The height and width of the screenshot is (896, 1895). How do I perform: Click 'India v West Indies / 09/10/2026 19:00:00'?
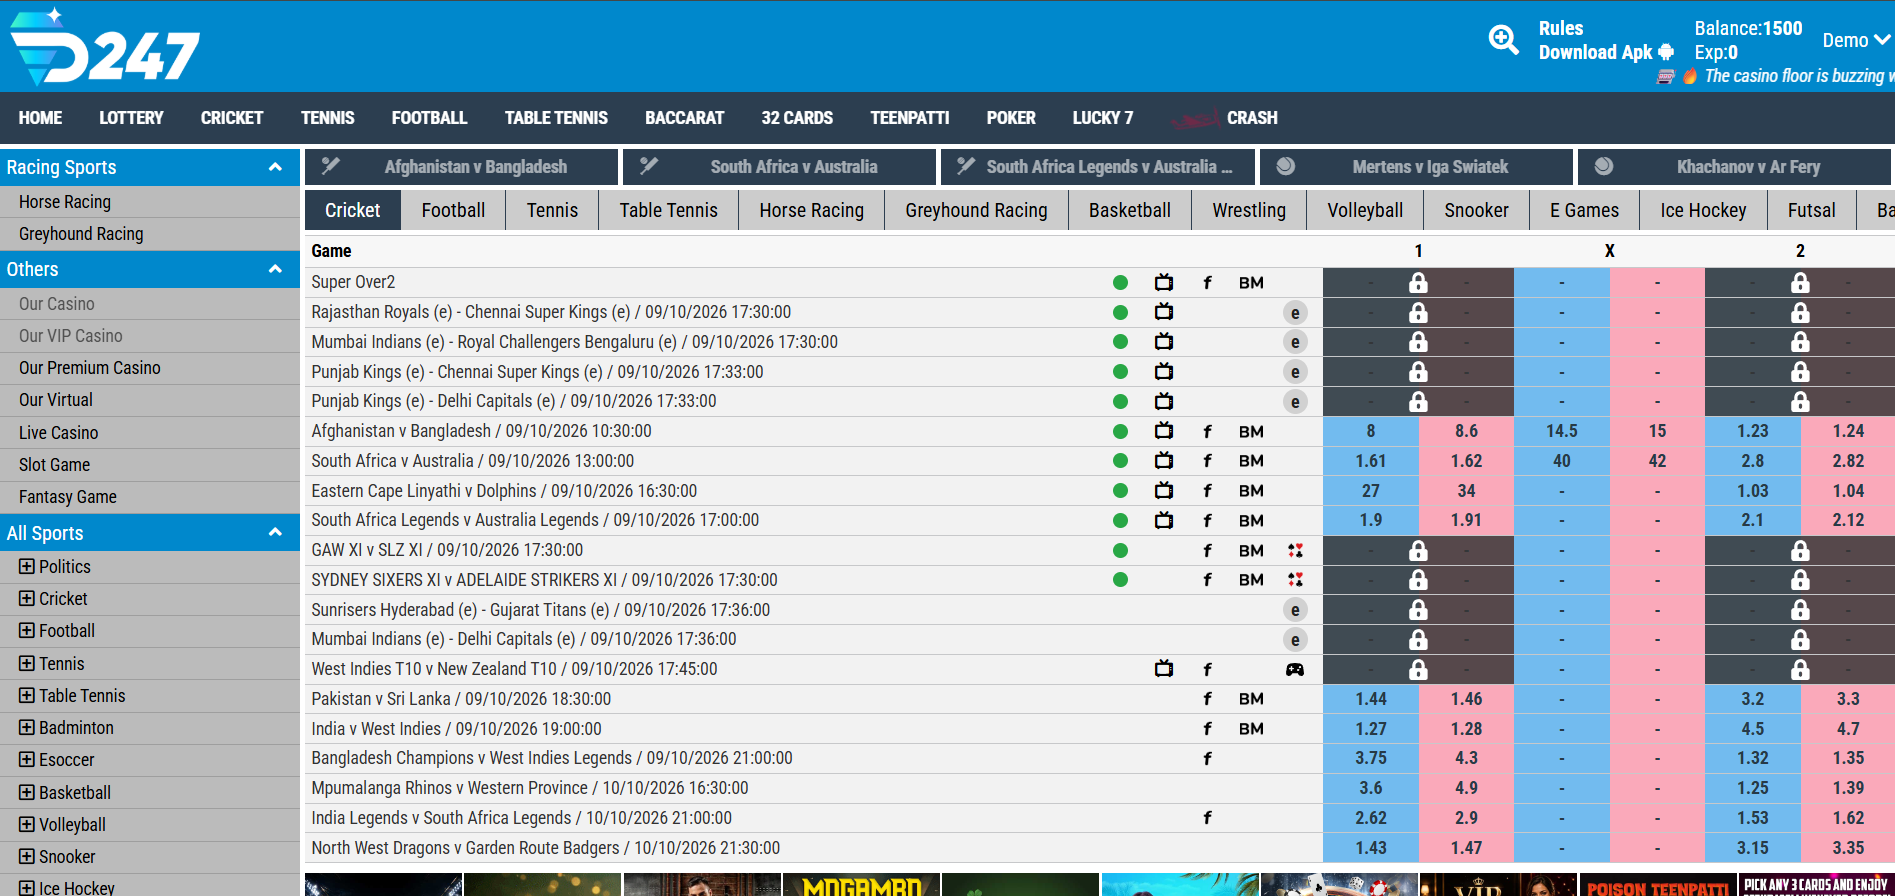click(456, 729)
